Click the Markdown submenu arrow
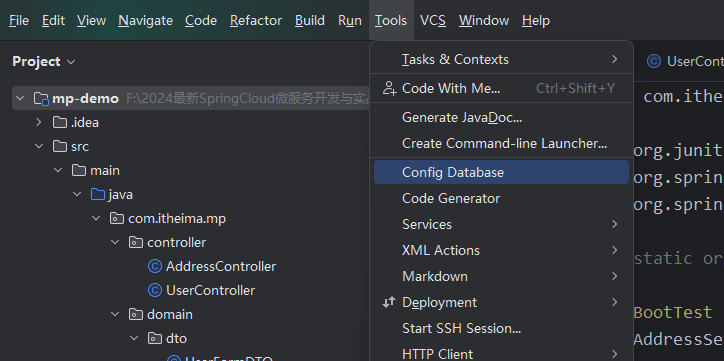The width and height of the screenshot is (724, 361). pyautogui.click(x=614, y=276)
